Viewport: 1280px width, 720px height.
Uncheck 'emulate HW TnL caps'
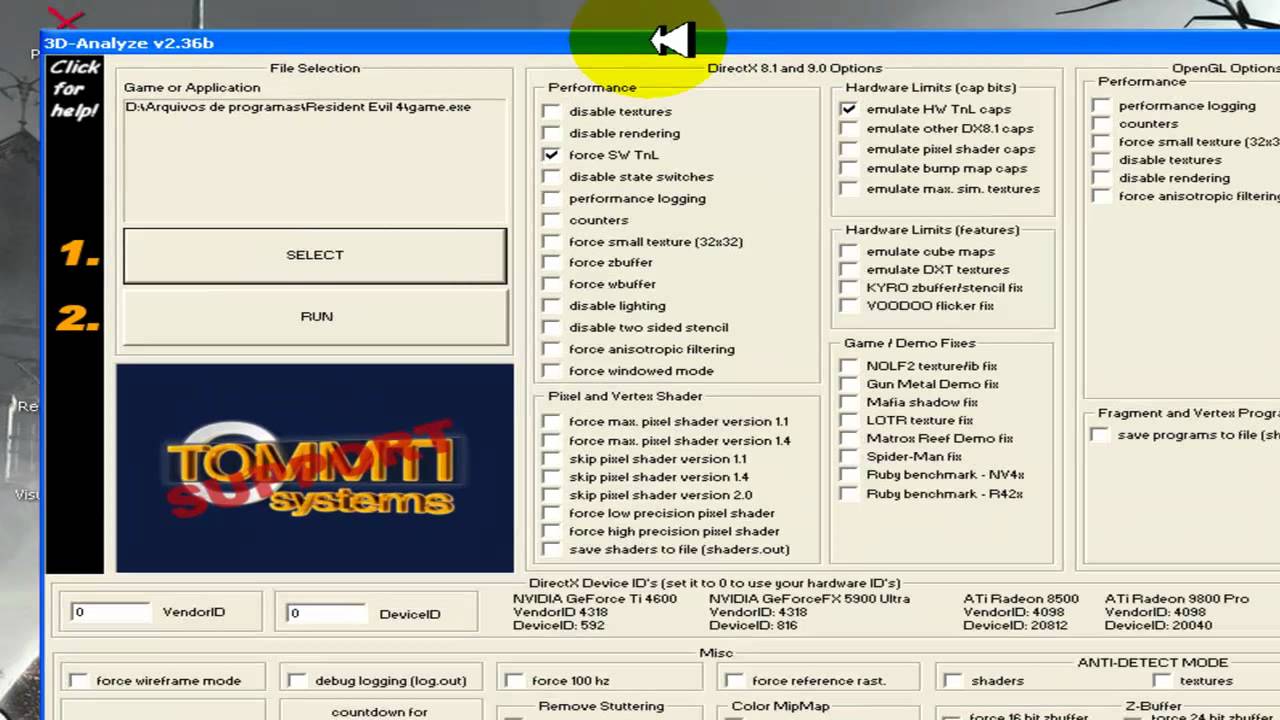click(x=848, y=109)
